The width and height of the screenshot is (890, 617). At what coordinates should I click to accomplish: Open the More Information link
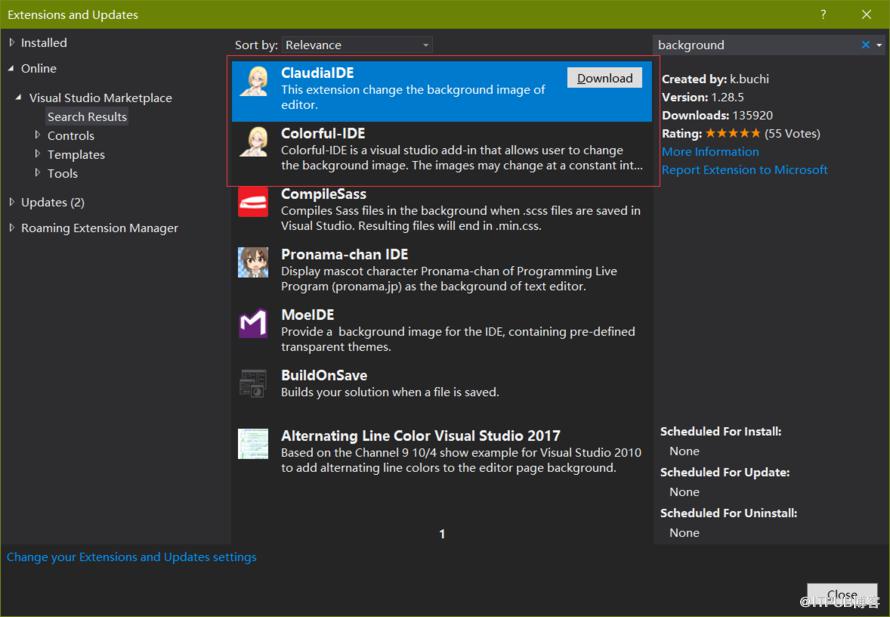(710, 152)
